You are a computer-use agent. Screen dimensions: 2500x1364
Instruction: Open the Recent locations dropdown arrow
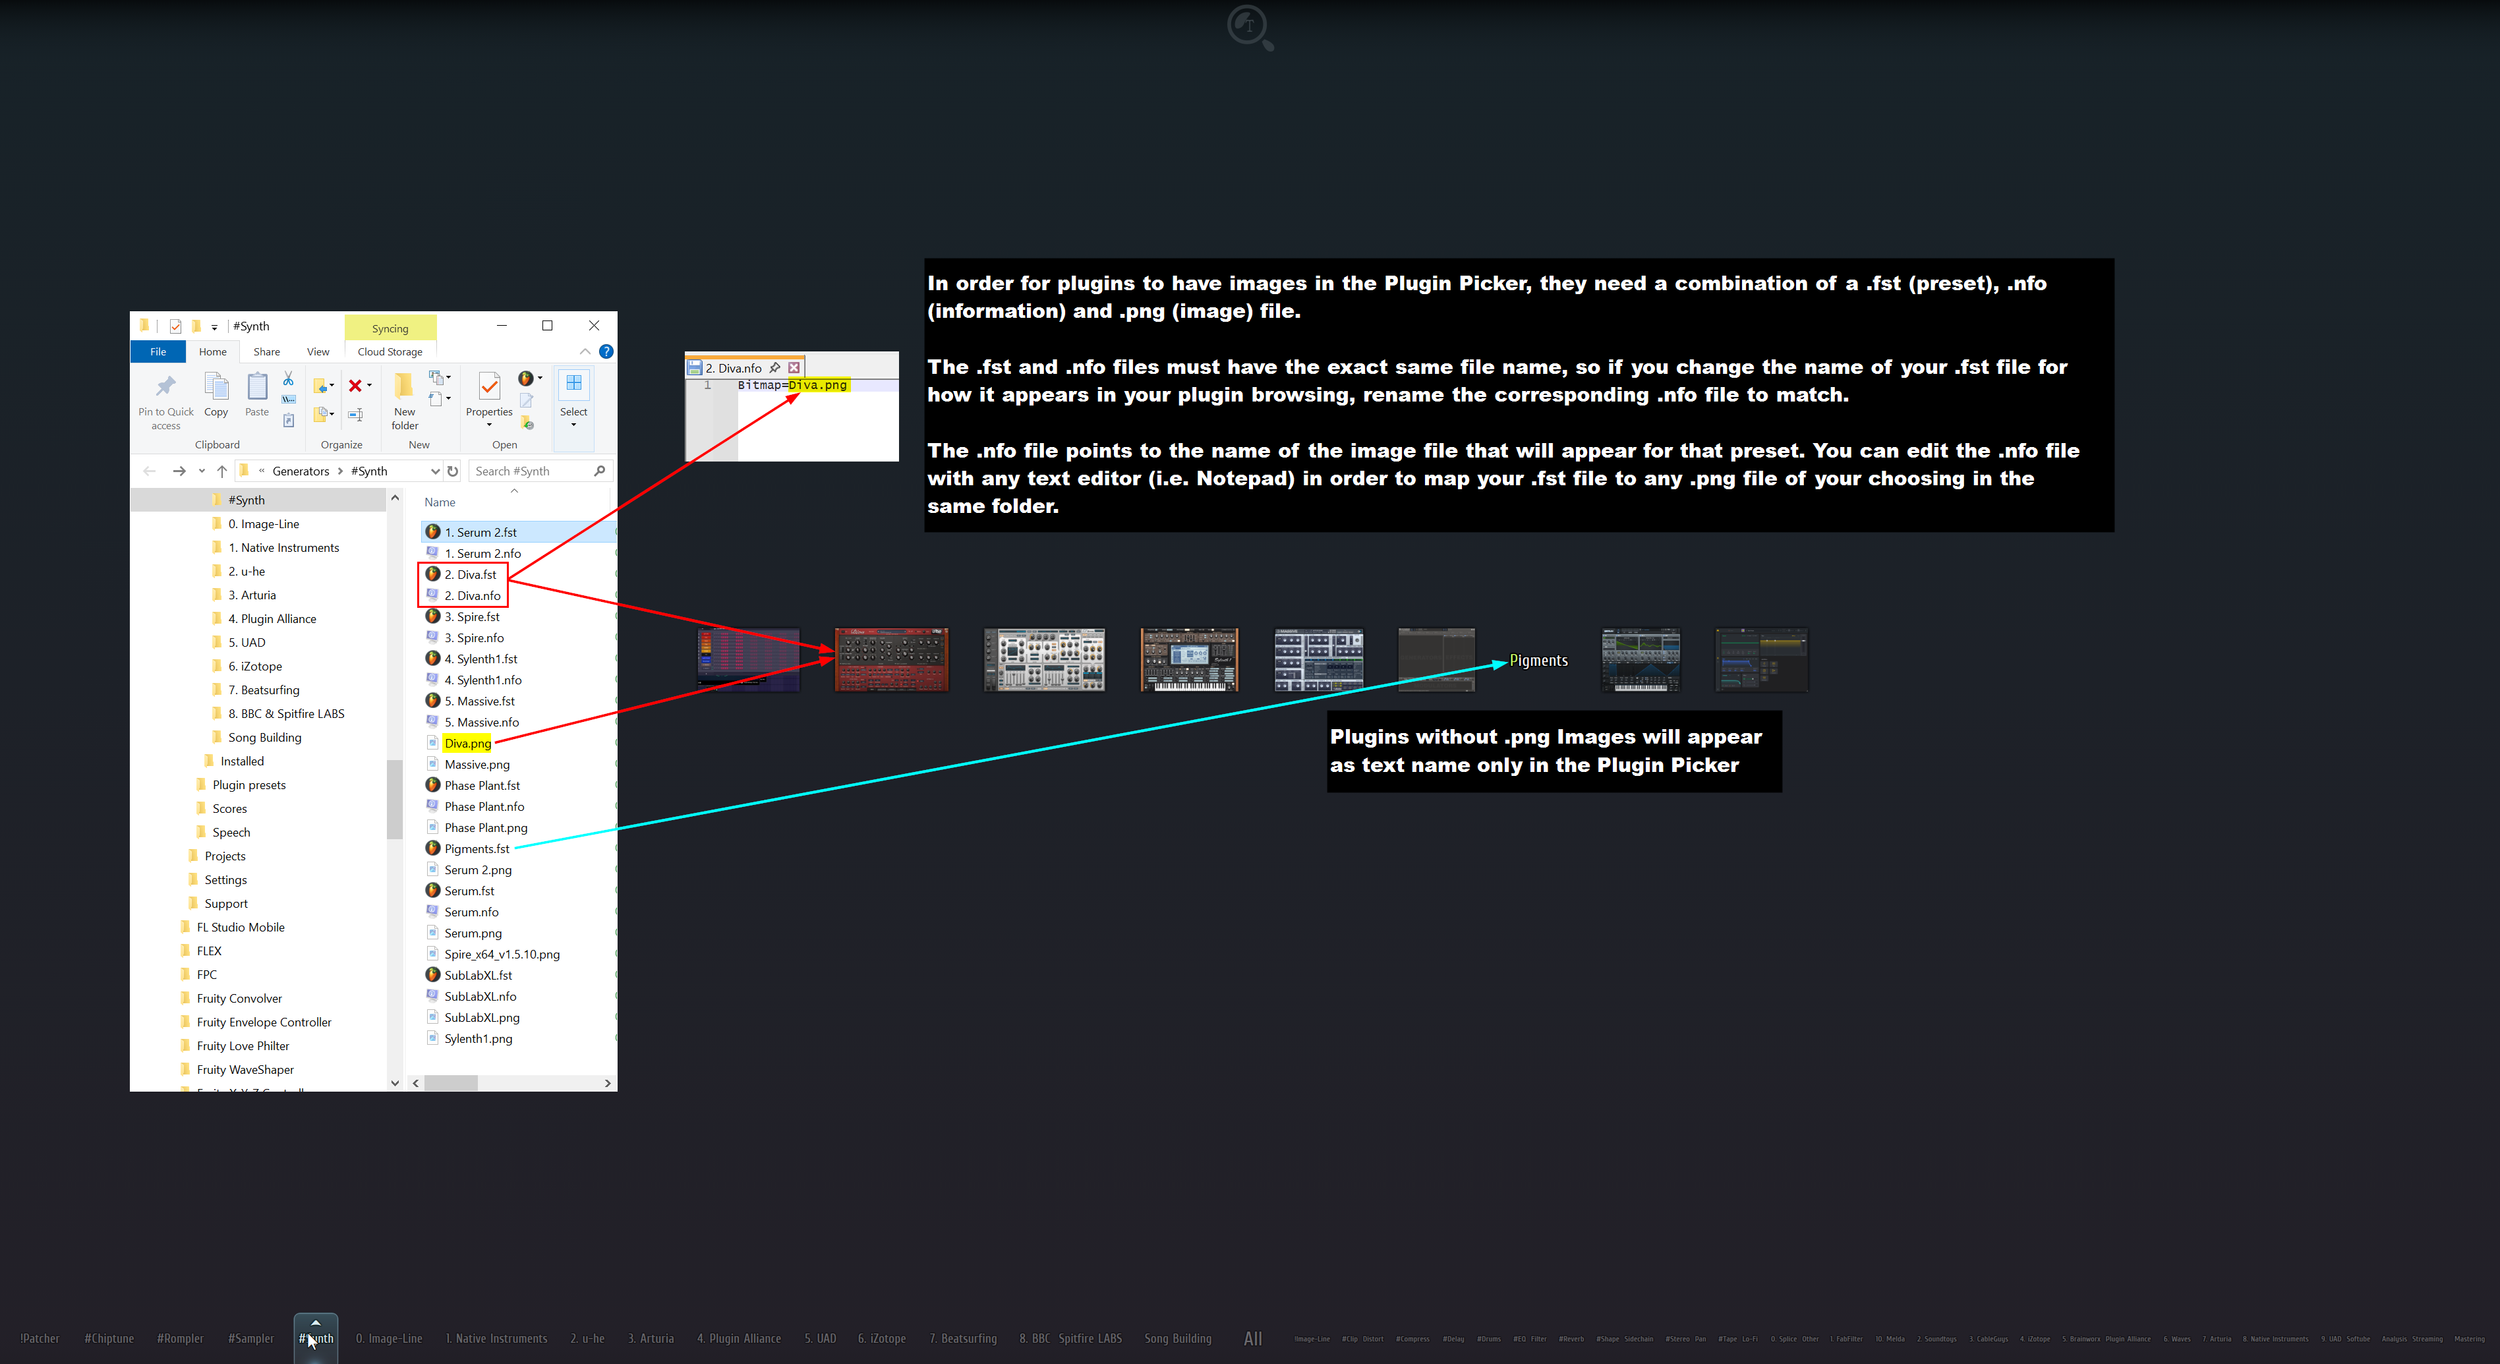coord(201,471)
